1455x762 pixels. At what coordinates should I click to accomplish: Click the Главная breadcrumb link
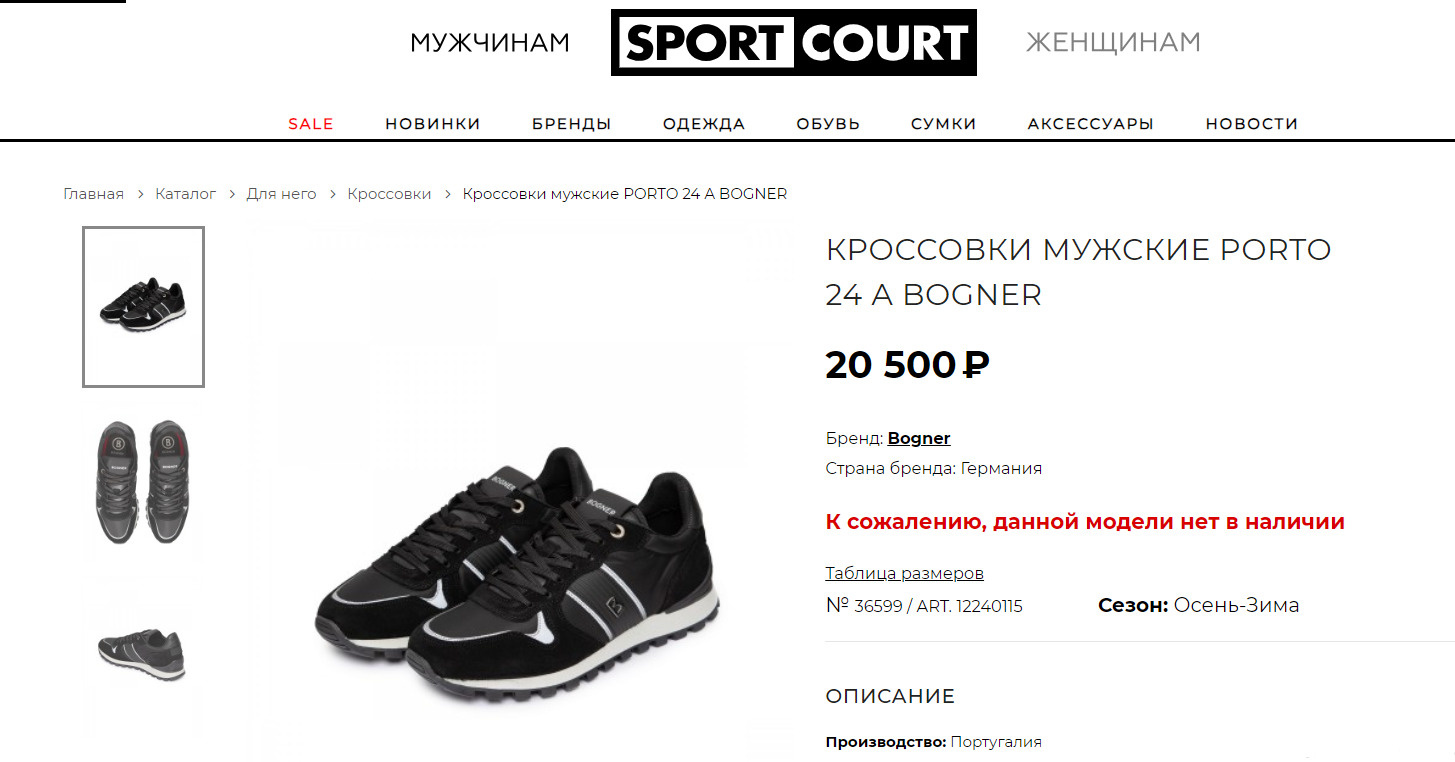pyautogui.click(x=94, y=194)
